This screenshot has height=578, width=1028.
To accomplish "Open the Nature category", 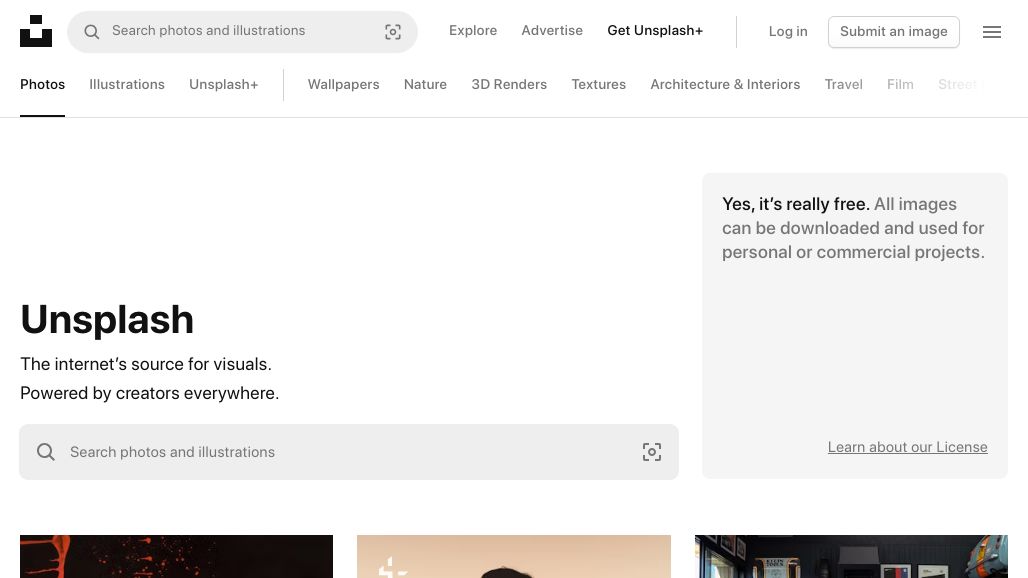I will 425,85.
